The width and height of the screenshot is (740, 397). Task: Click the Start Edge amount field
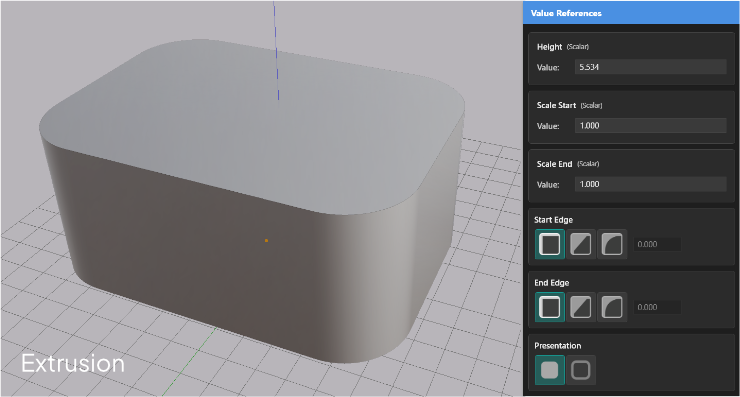pos(657,244)
